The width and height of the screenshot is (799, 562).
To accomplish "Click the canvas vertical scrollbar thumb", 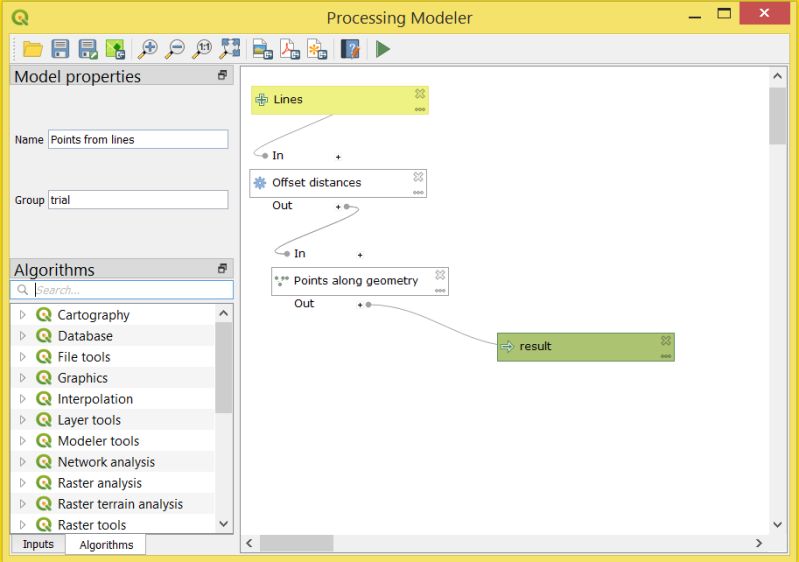I will (x=777, y=116).
